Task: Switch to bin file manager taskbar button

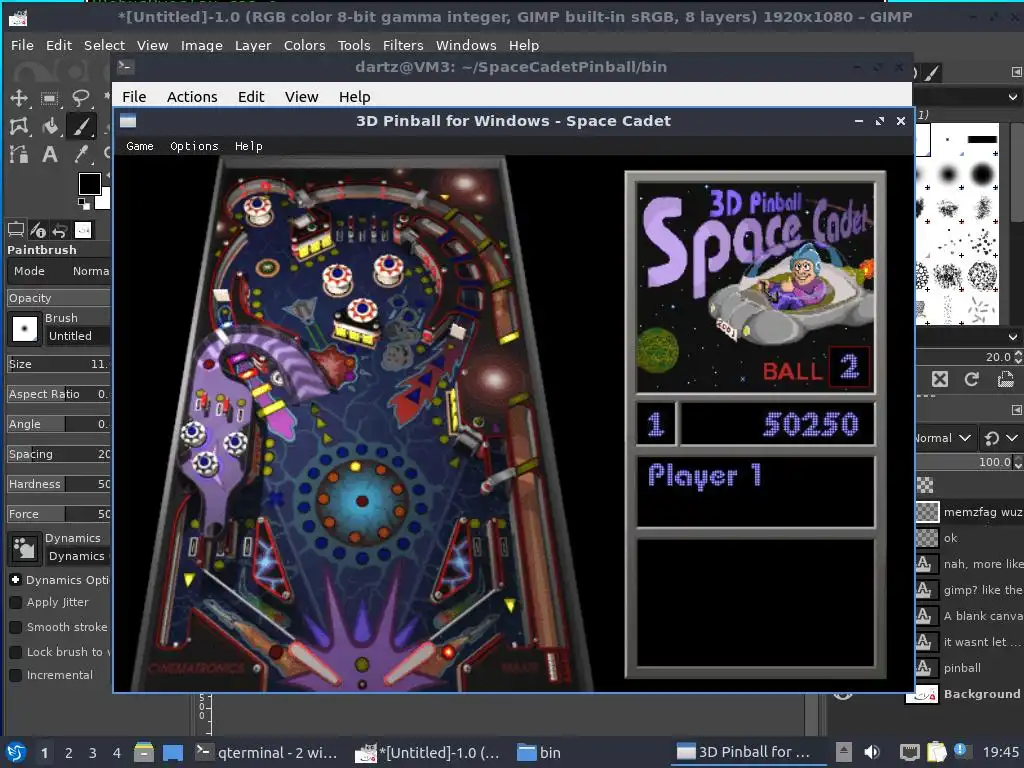Action: click(539, 753)
